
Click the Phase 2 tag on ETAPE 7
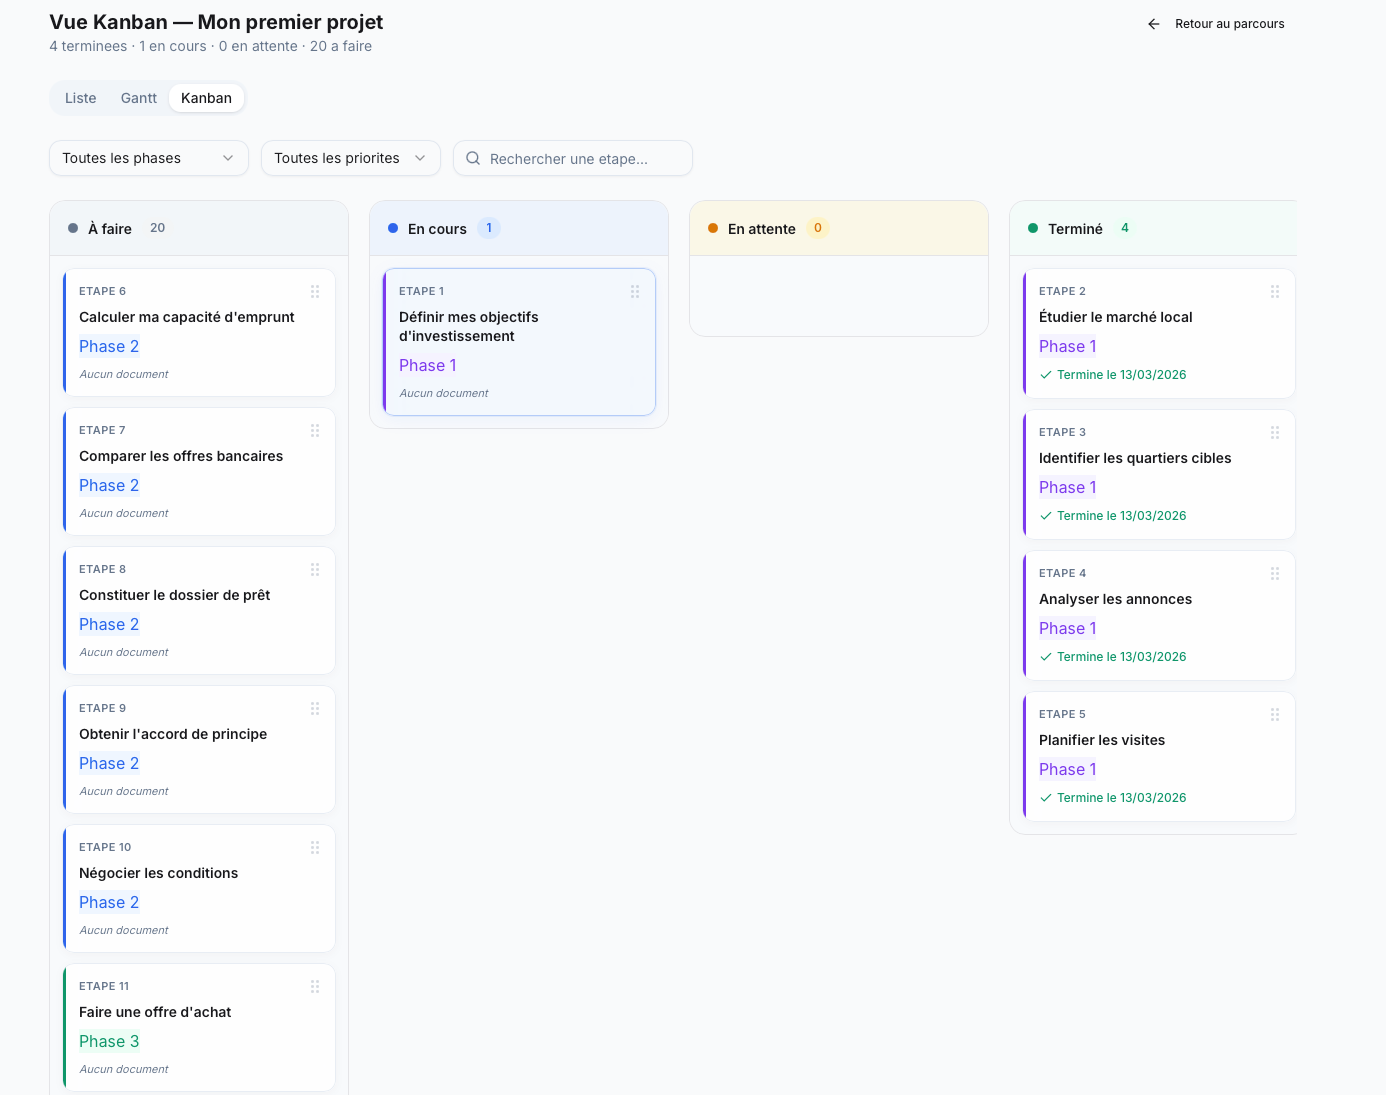tap(109, 485)
